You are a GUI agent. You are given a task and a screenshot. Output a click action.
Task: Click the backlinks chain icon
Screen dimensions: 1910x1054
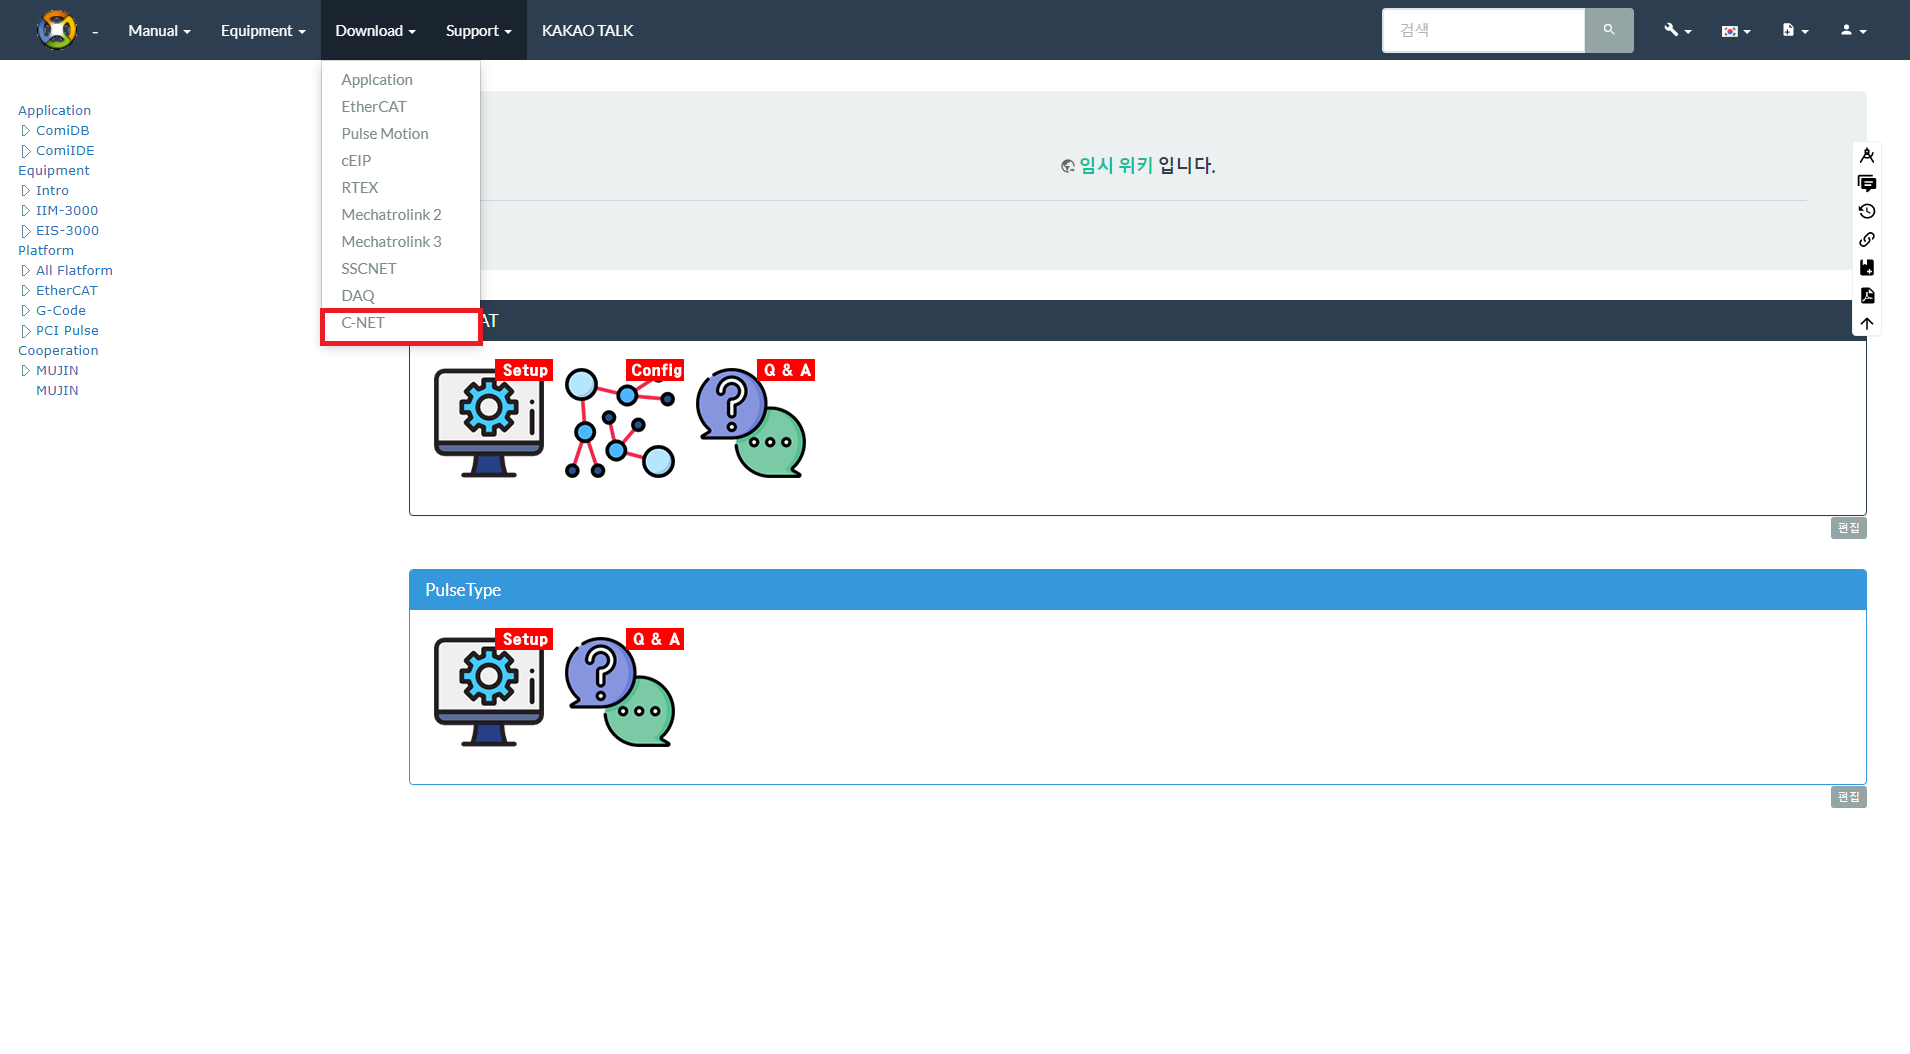coord(1866,240)
